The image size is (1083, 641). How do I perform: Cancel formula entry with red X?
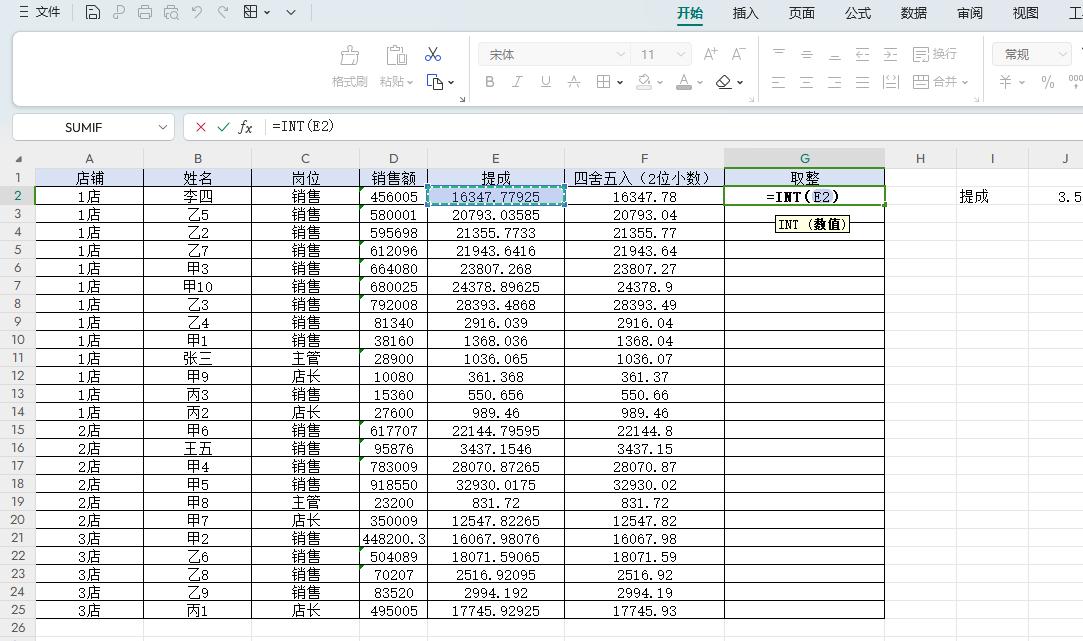point(200,127)
